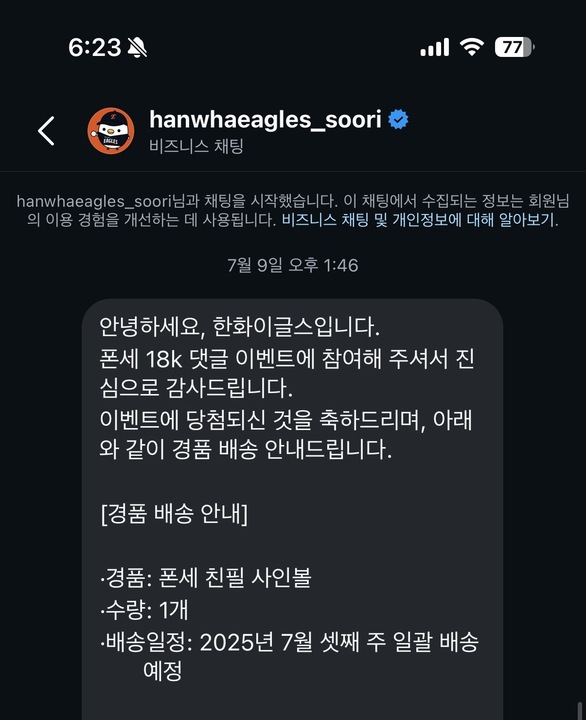Tap the [경품 배송 안내] heading text

(174, 513)
